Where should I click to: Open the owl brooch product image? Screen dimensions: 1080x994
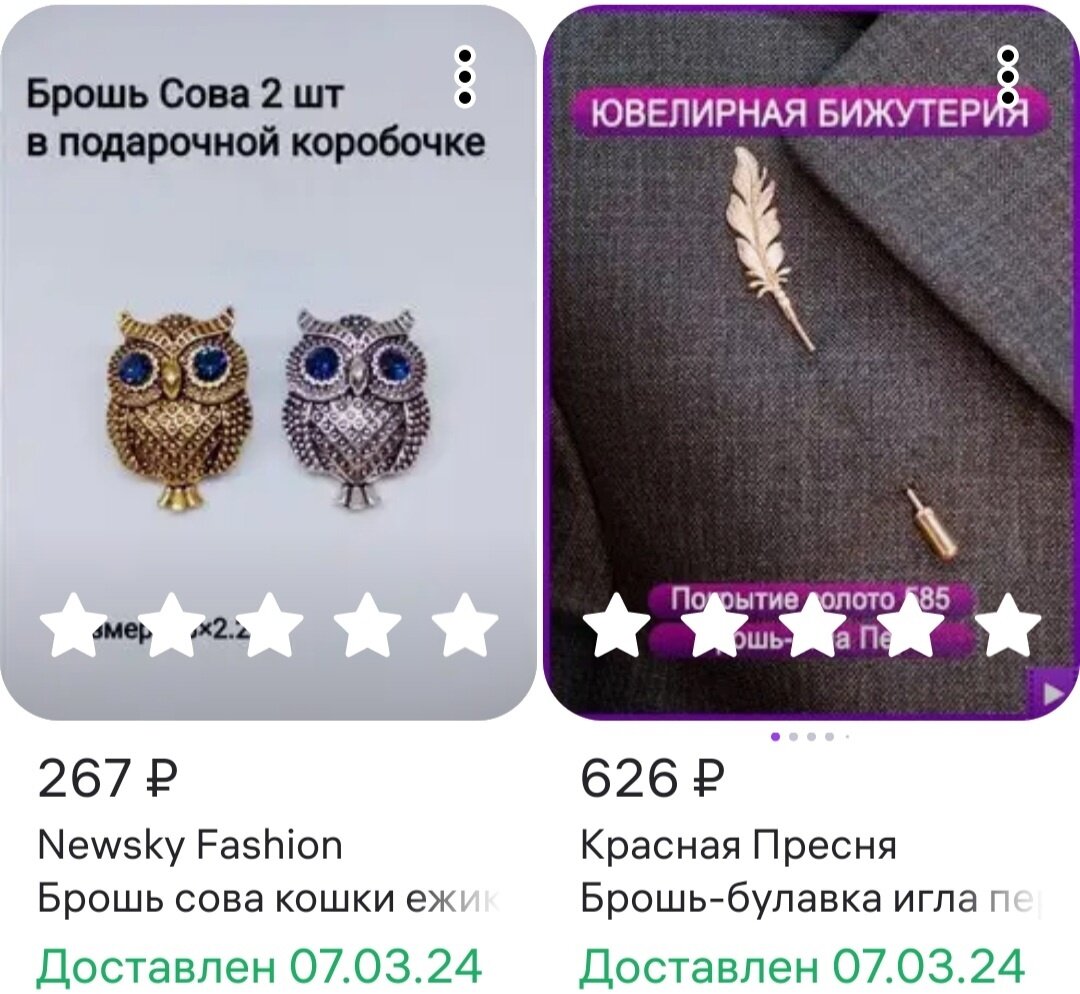click(268, 363)
